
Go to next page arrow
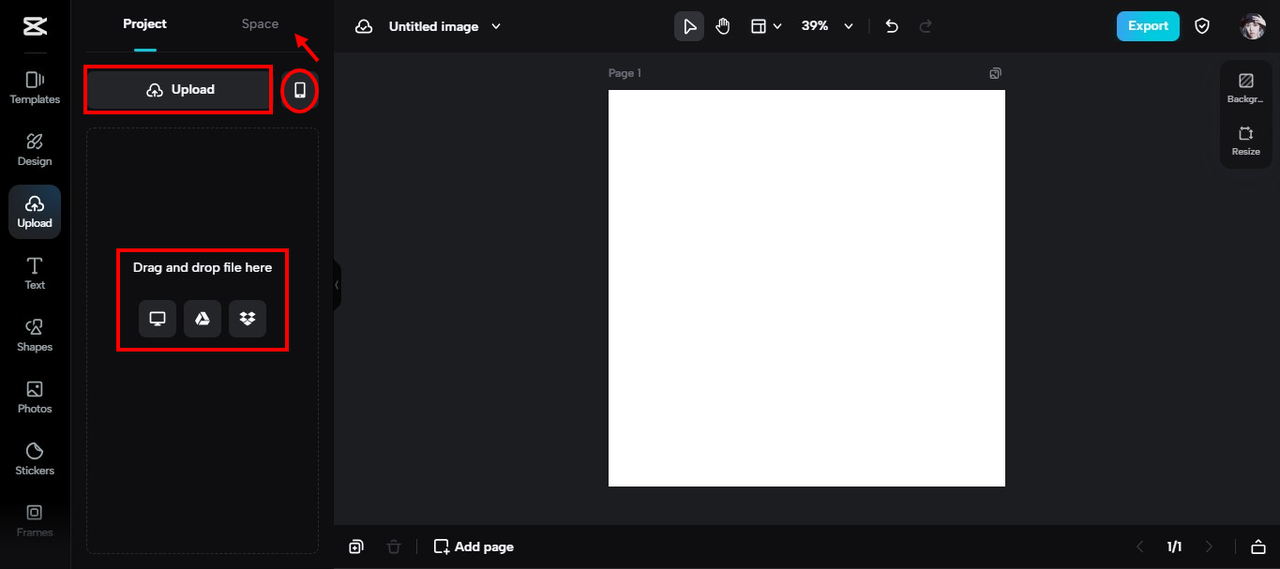[1209, 546]
